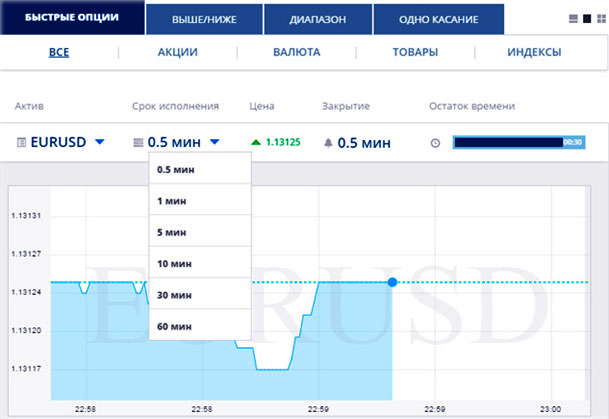Click the list icon beside EURUSD
The image size is (609, 419).
tap(22, 143)
